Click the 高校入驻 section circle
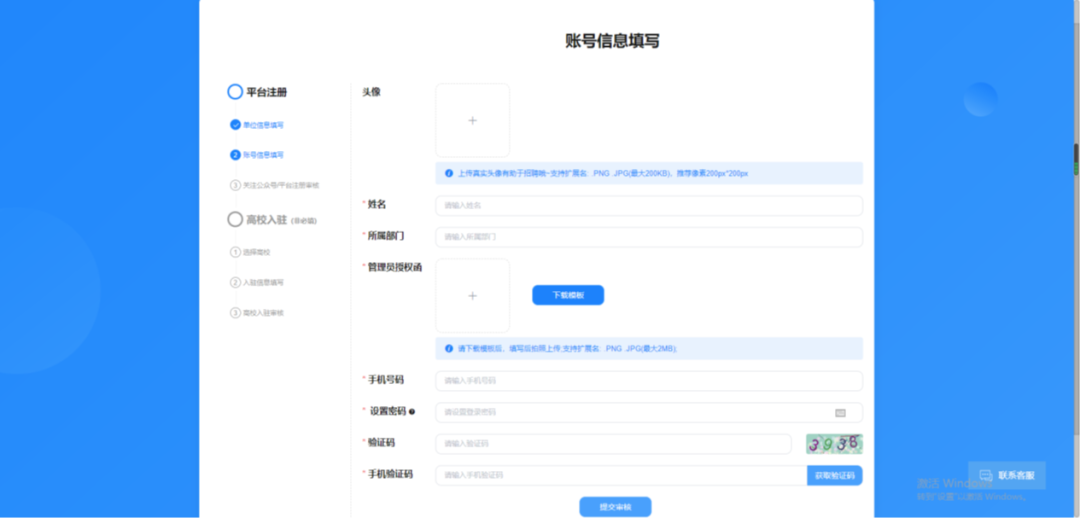 235,219
